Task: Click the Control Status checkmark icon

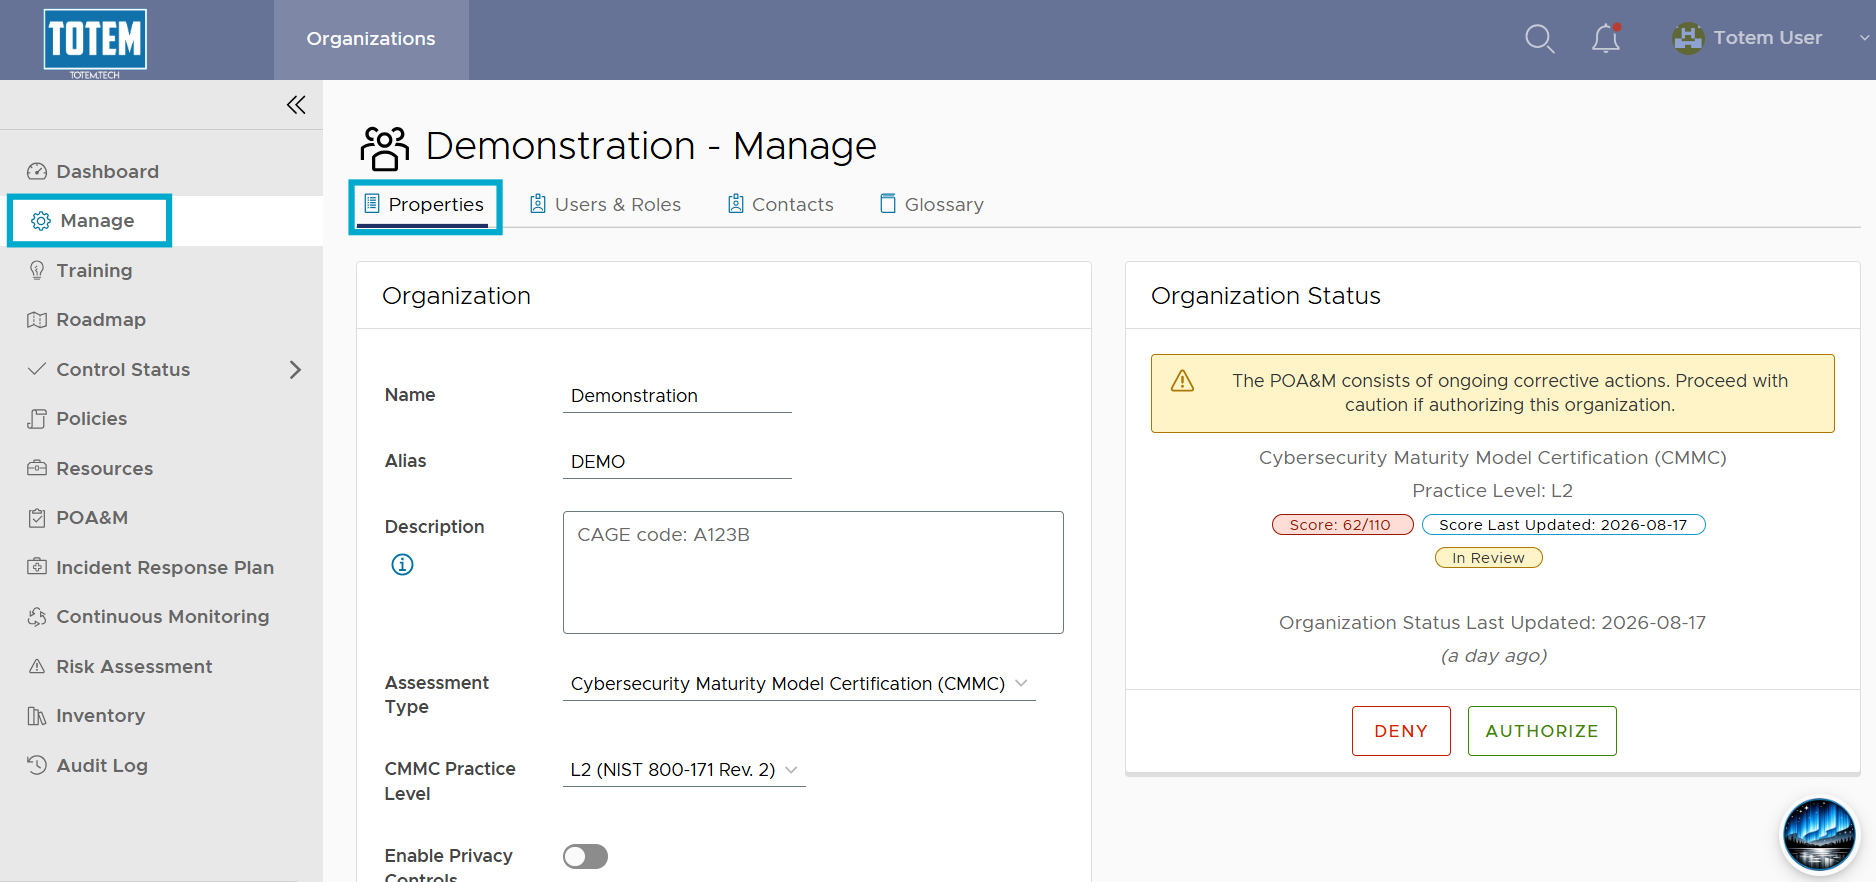Action: pos(37,369)
